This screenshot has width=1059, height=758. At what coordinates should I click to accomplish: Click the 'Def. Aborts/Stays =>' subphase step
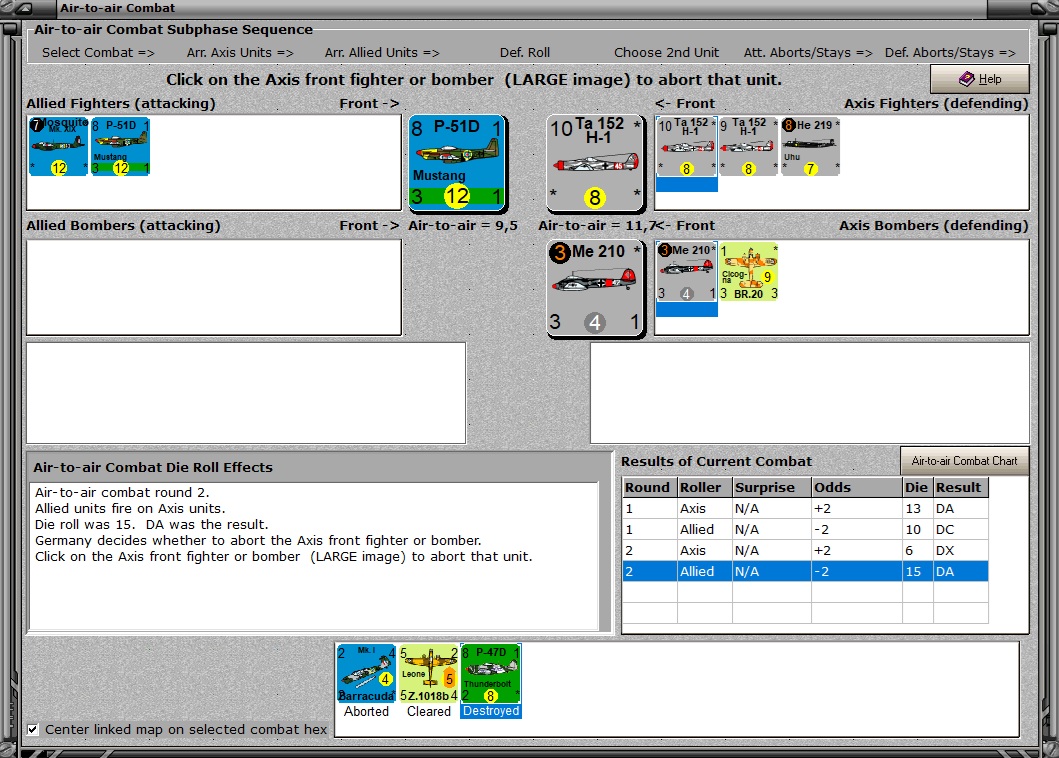[x=950, y=53]
